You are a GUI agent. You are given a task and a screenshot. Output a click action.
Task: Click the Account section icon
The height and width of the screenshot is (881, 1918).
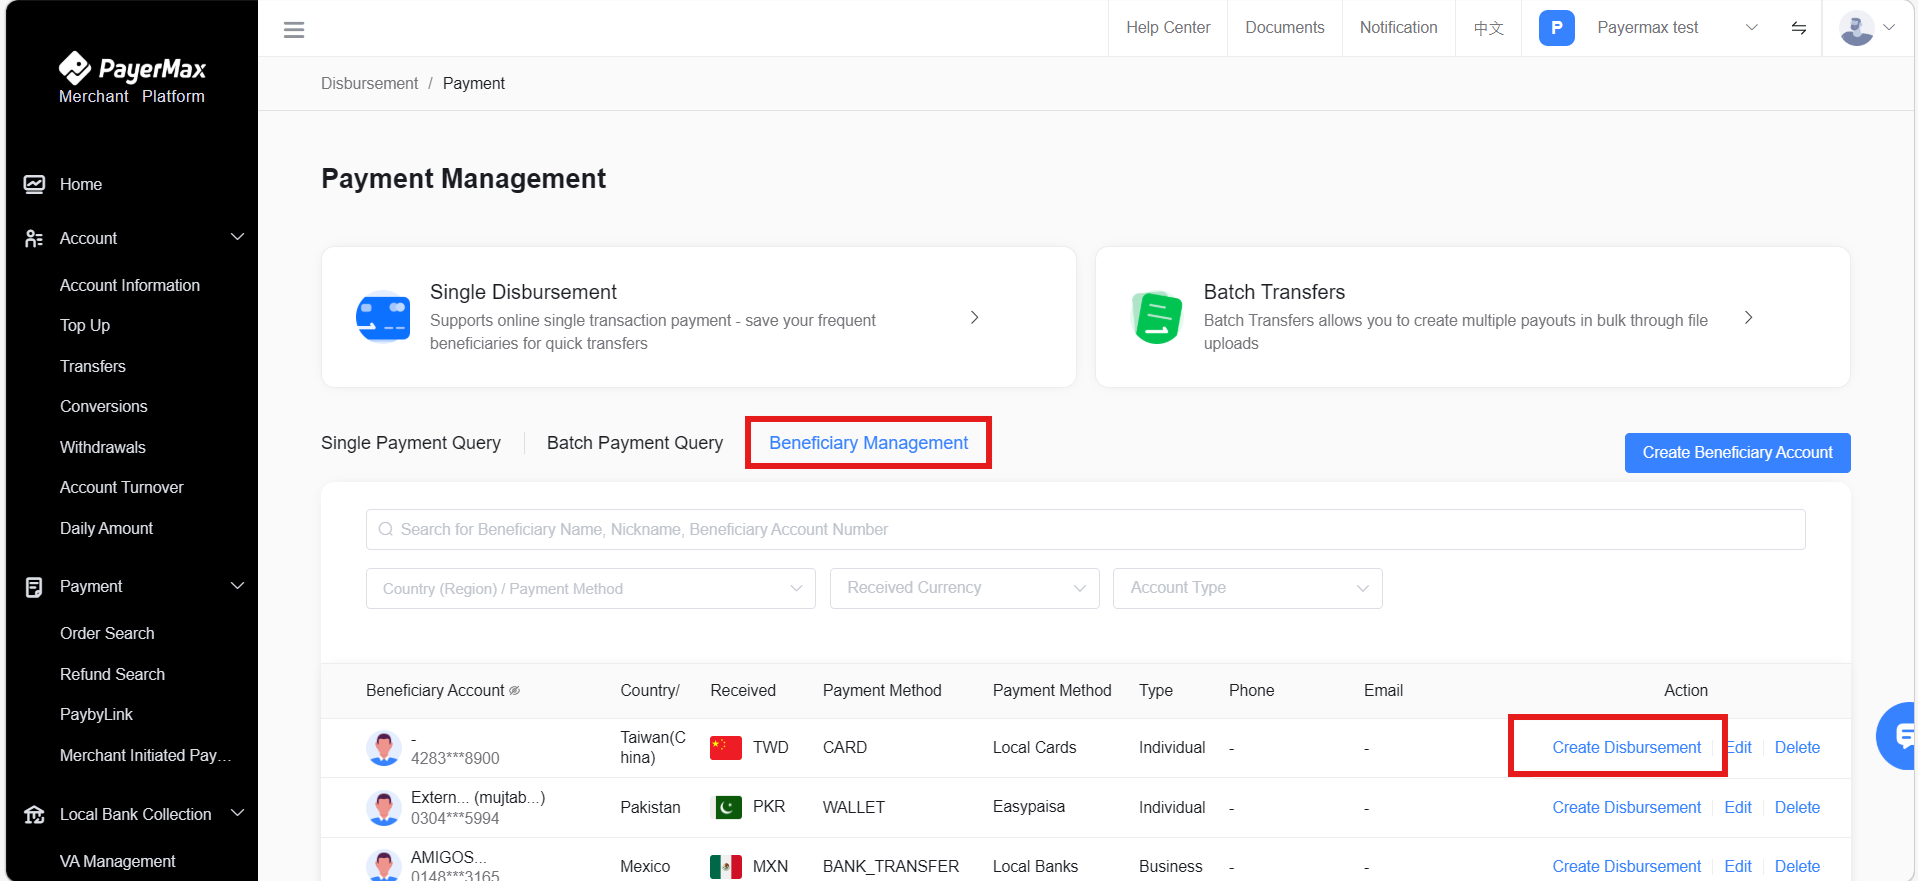(34, 238)
